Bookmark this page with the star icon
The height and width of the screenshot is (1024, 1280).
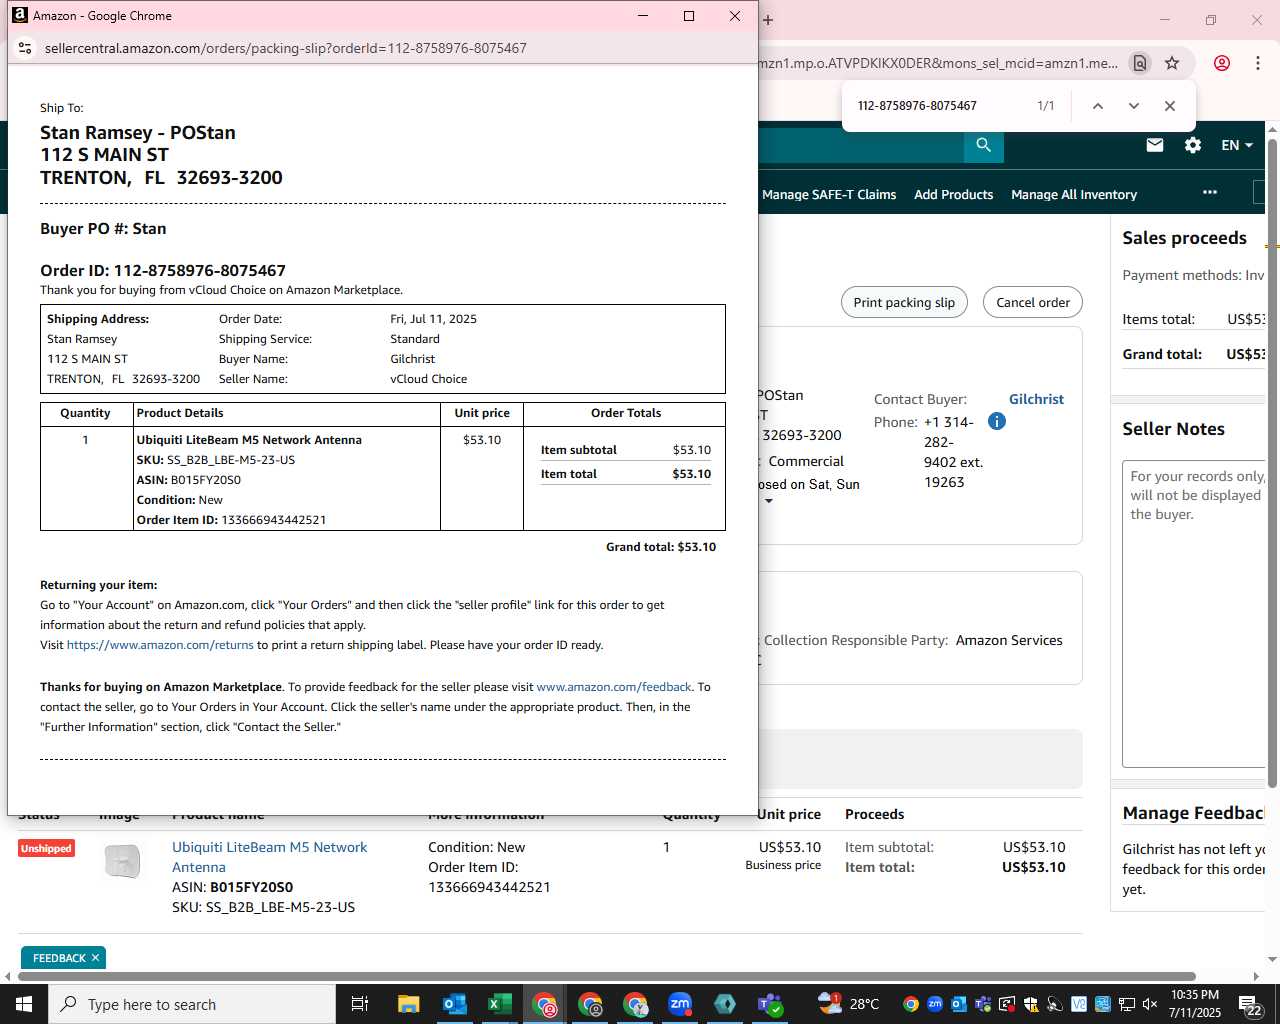coord(1172,63)
